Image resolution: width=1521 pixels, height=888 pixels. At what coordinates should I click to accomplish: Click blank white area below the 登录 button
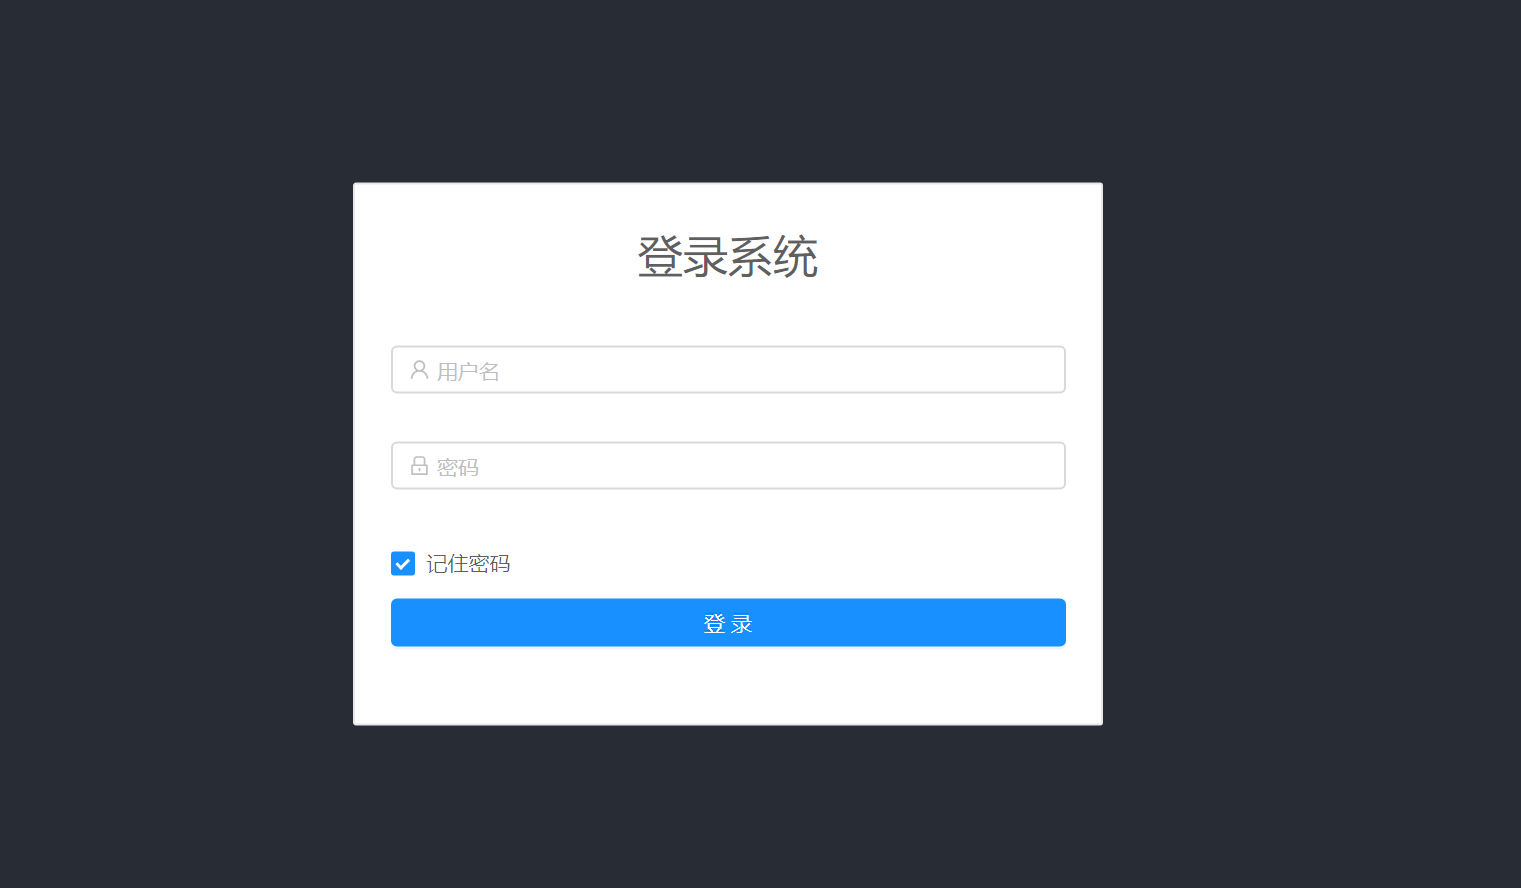point(728,686)
